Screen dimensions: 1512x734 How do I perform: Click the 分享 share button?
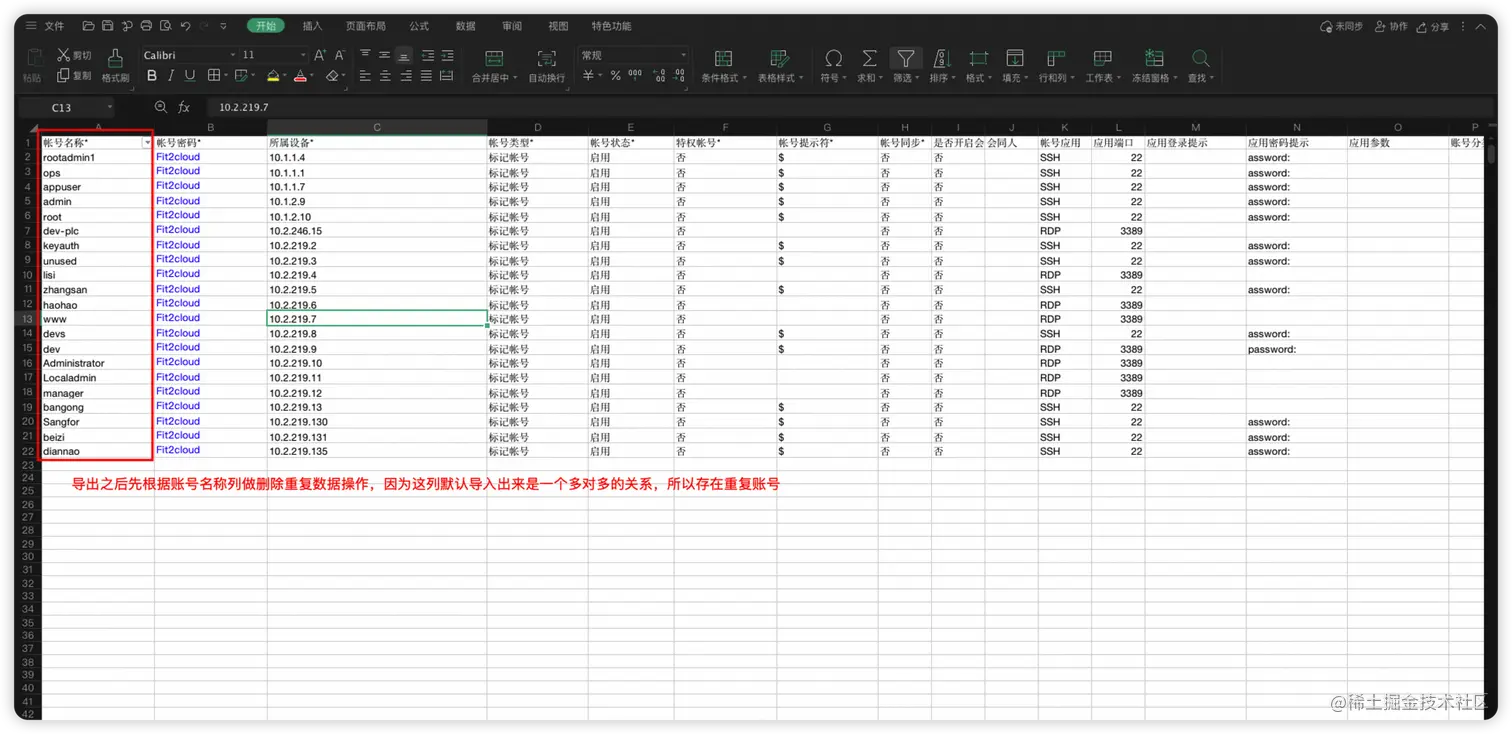coord(1433,27)
